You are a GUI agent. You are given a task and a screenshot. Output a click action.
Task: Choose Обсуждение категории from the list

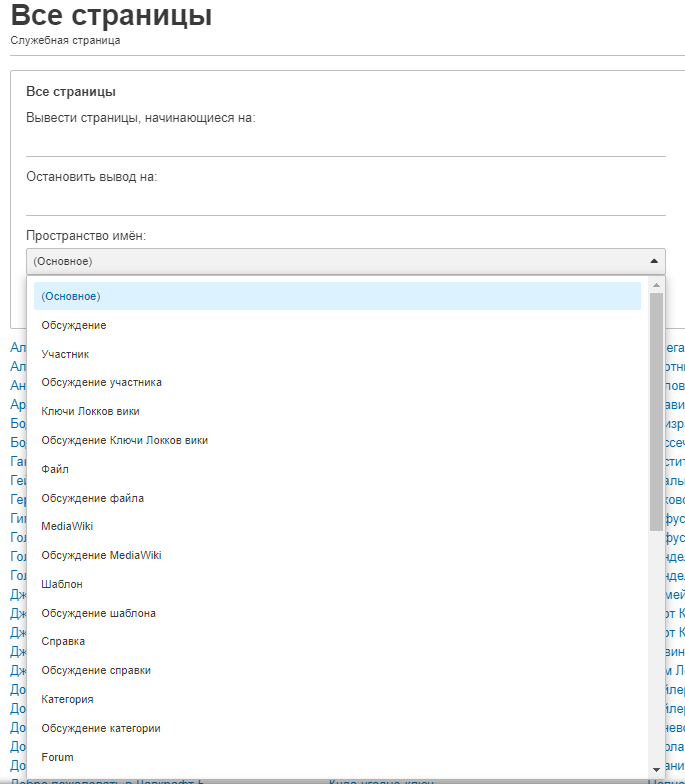(337, 728)
